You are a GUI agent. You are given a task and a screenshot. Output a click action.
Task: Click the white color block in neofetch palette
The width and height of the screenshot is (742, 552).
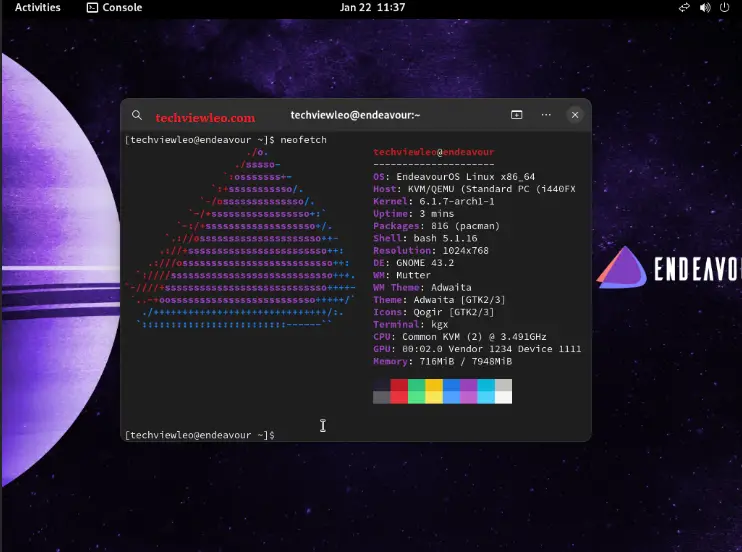[504, 391]
